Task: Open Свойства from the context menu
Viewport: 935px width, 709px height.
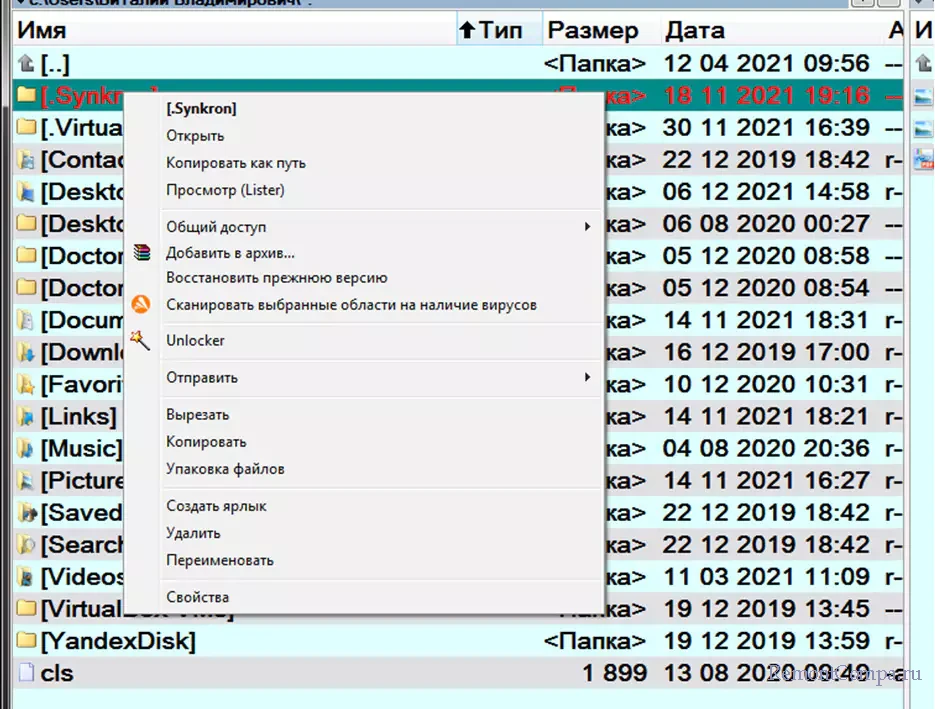Action: 197,597
